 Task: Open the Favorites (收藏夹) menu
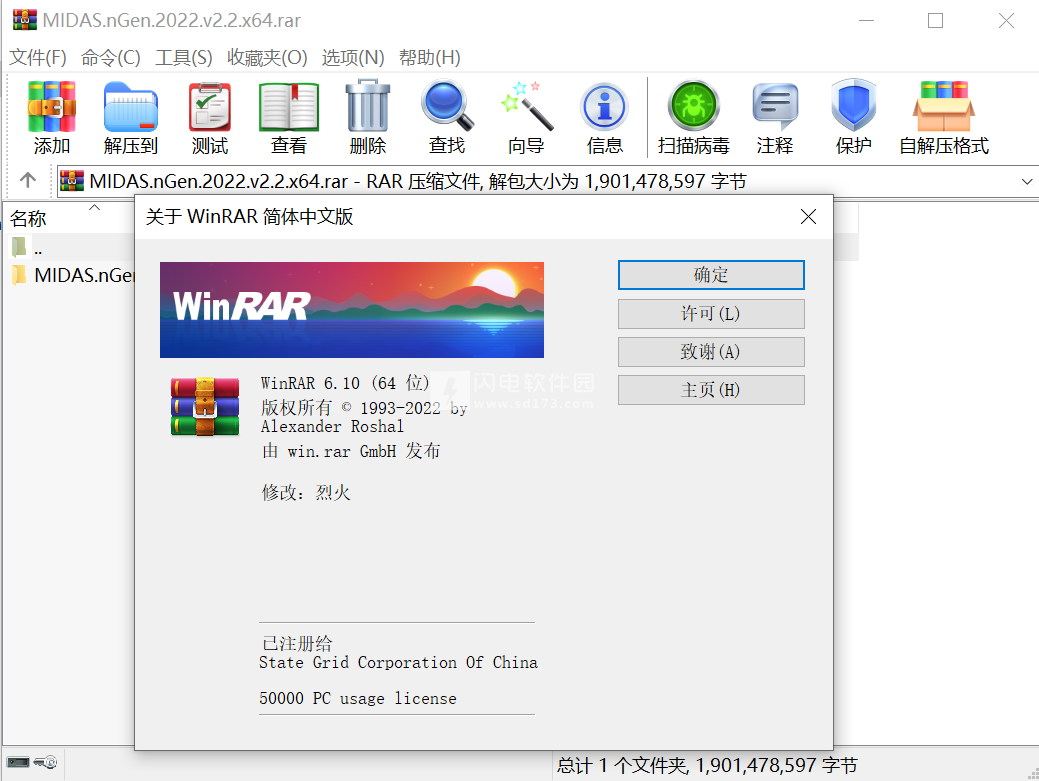point(267,58)
